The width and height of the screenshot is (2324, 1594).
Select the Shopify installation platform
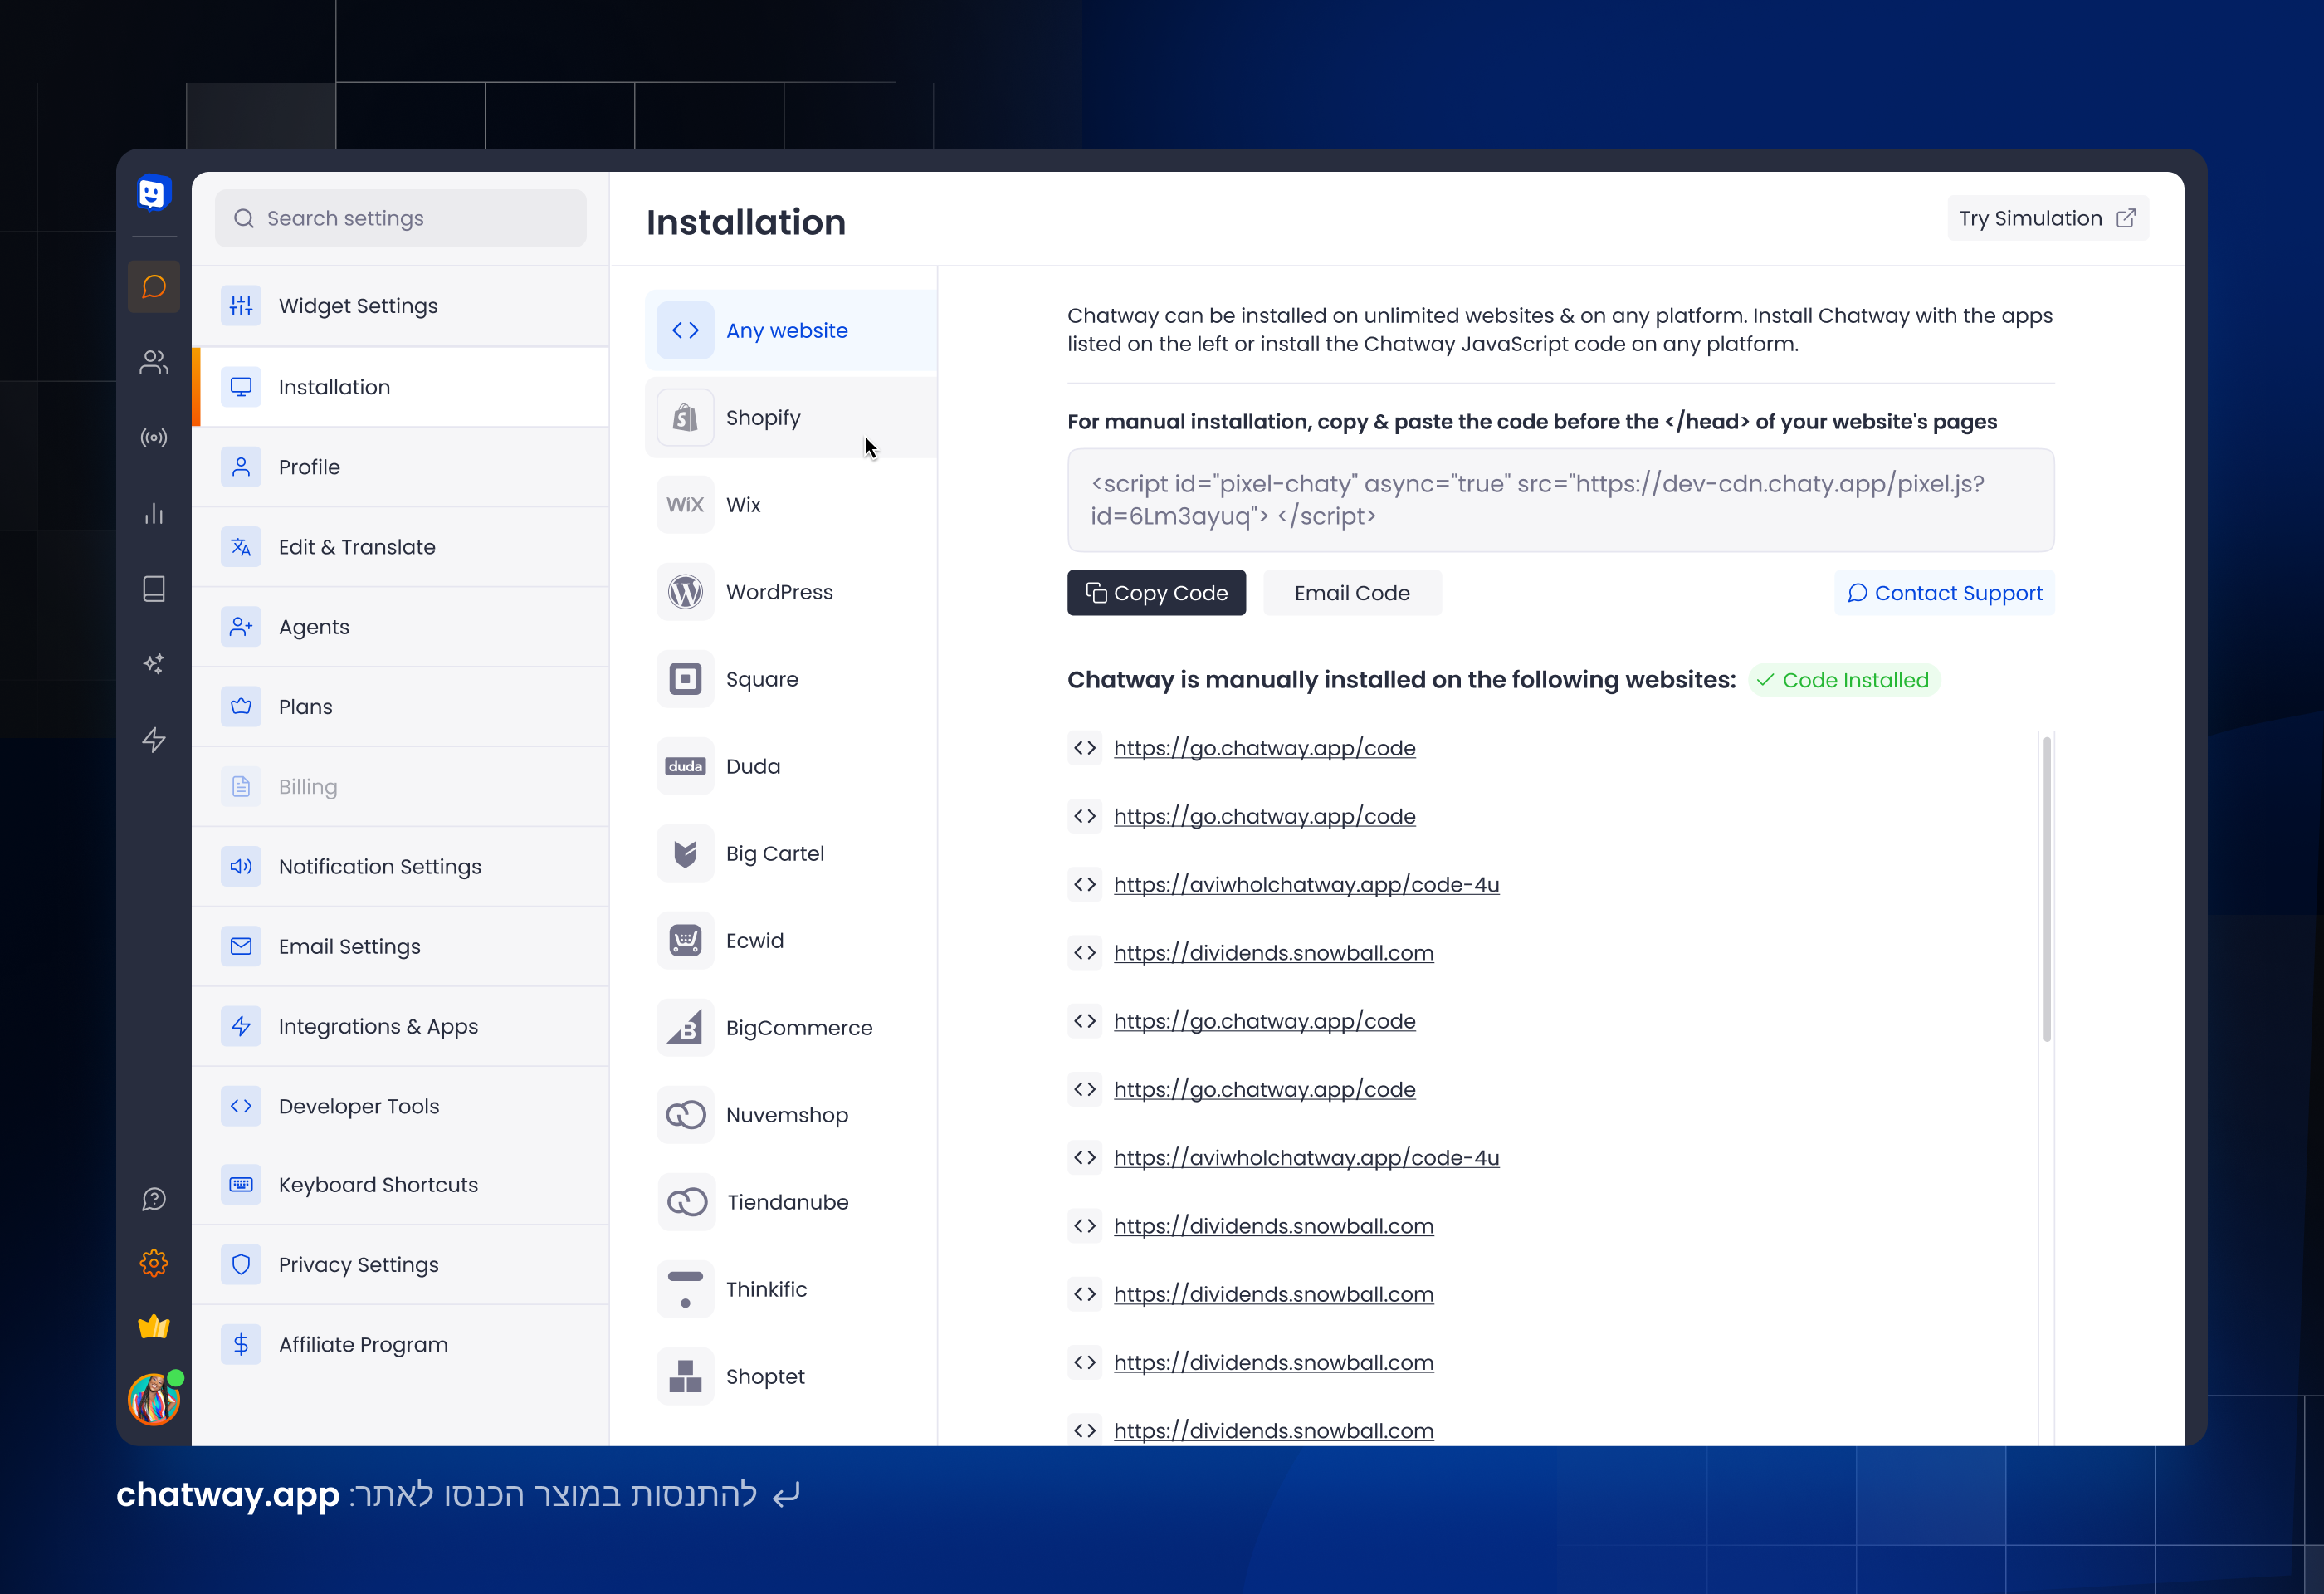[791, 417]
